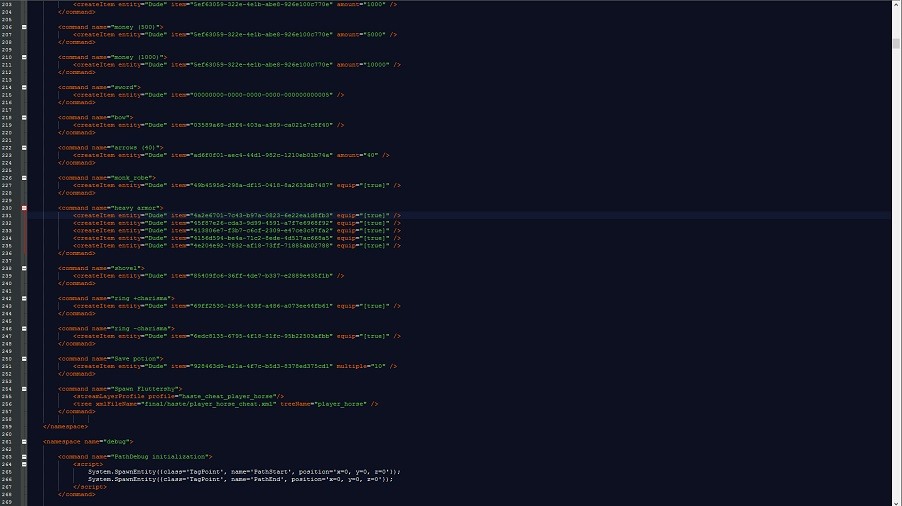The width and height of the screenshot is (902, 506).
Task: Click the command name "ring +charisma" text
Action: point(142,298)
